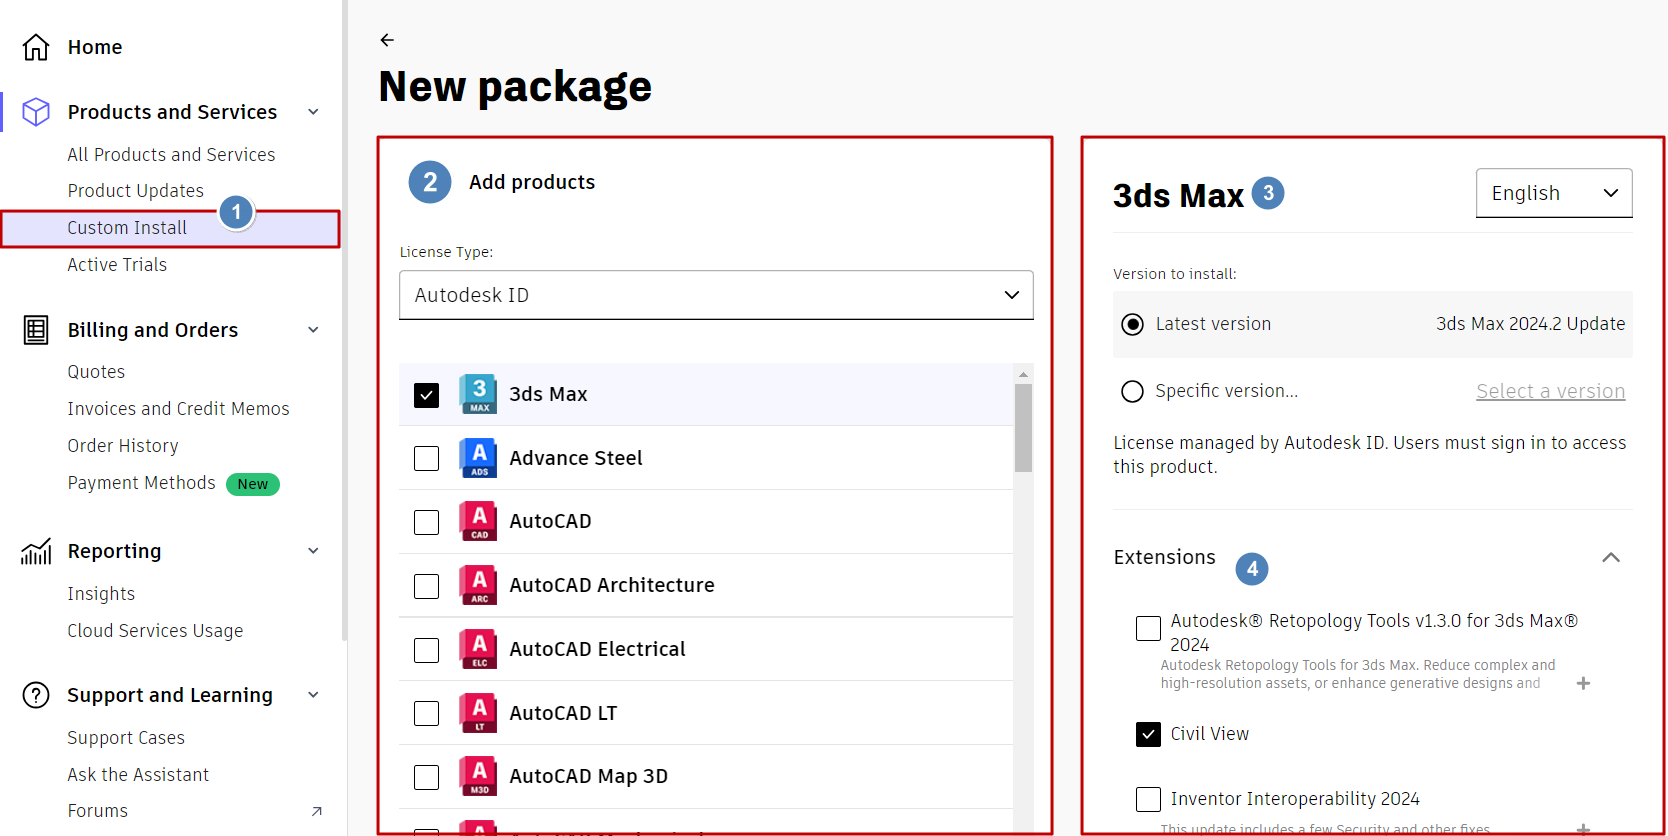Click the Select a version link

(1551, 391)
